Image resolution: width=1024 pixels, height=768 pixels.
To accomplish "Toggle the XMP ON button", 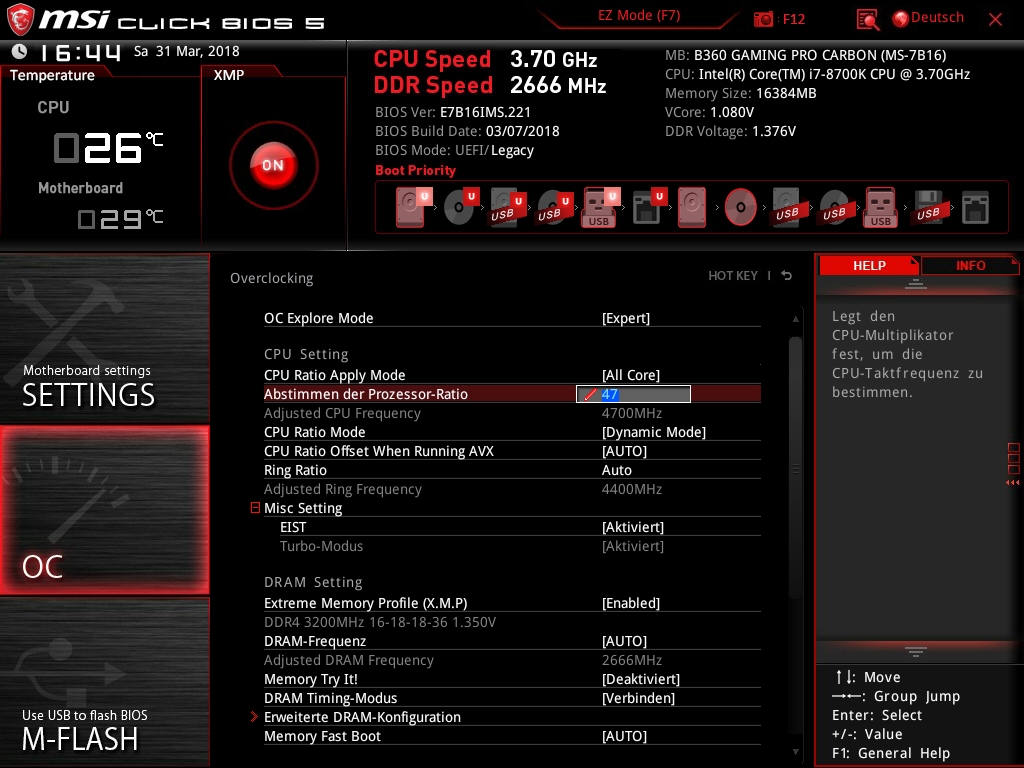I will (273, 165).
